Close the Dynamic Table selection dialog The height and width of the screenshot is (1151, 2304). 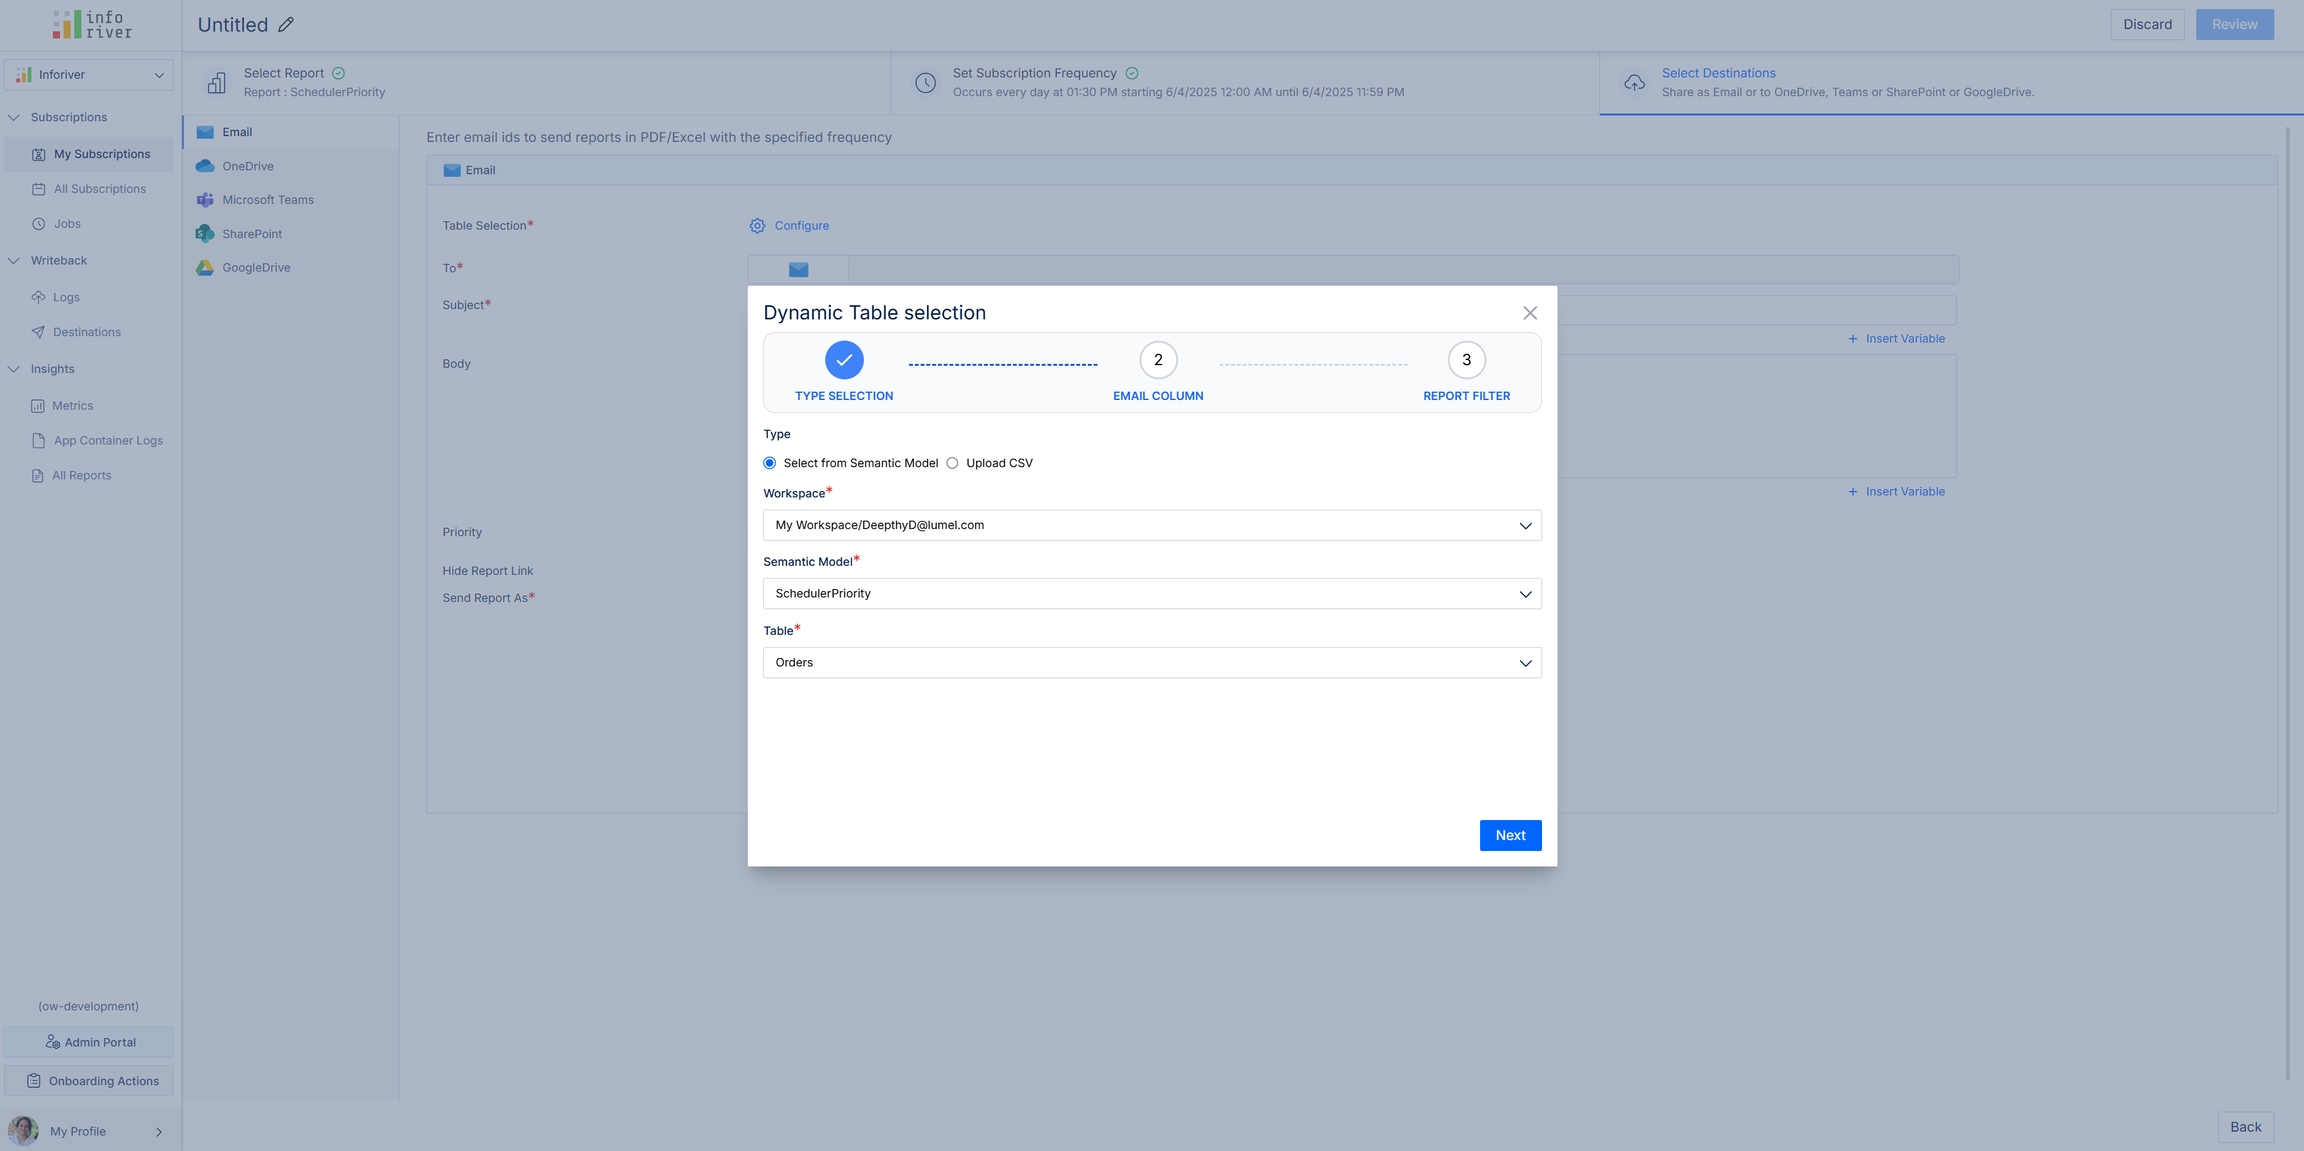(x=1529, y=313)
